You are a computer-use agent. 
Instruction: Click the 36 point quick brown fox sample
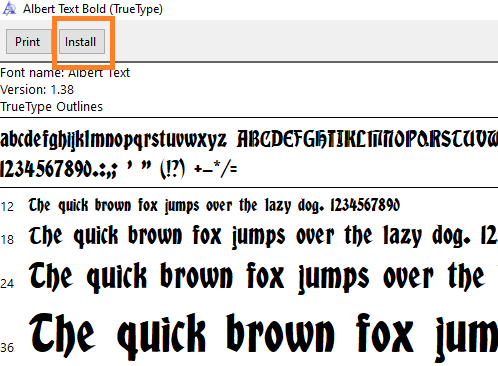[x=263, y=337]
